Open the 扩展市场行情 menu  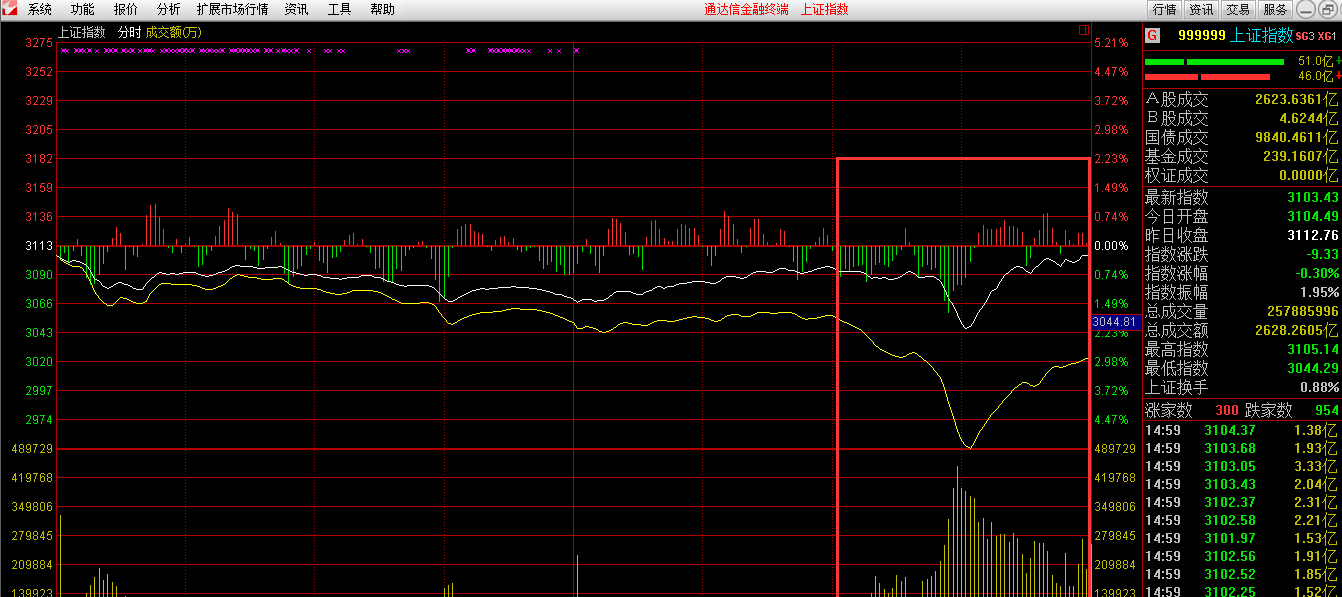[x=233, y=9]
